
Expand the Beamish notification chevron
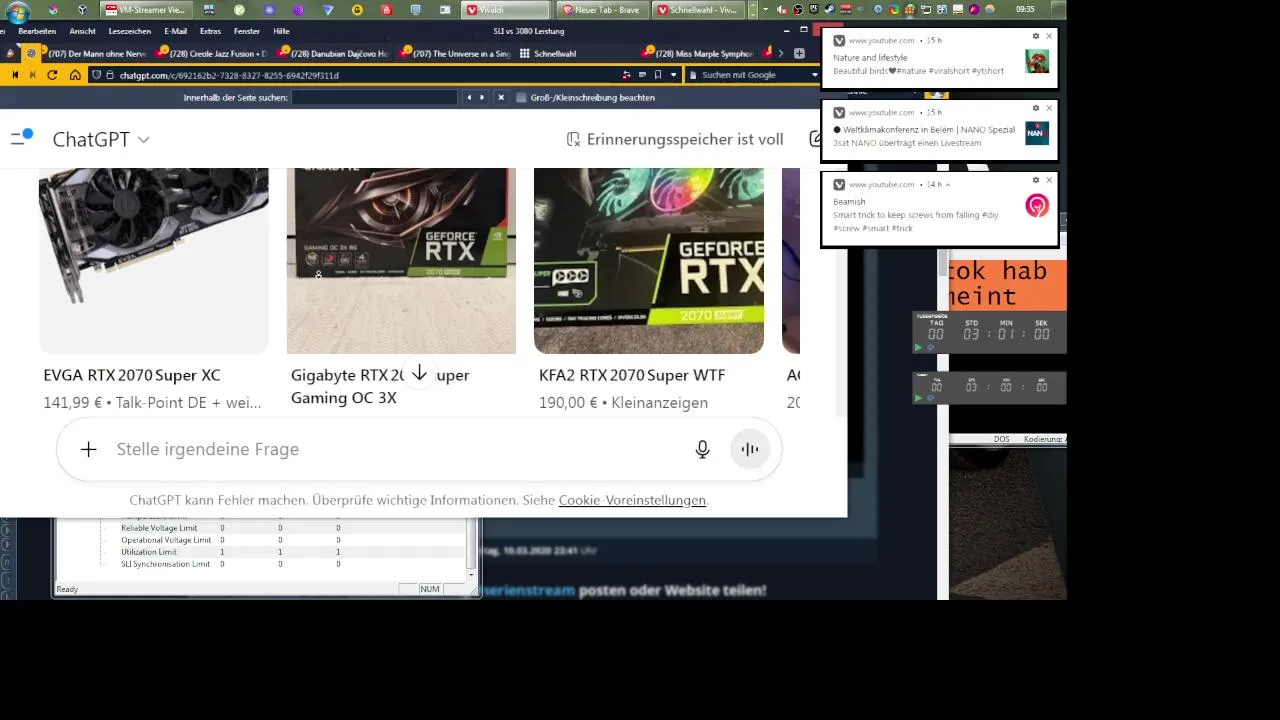pyautogui.click(x=948, y=185)
